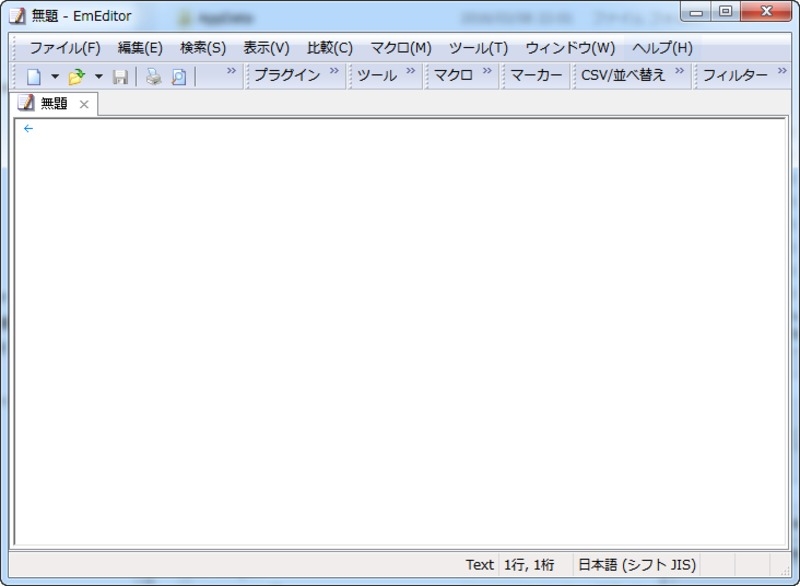Select the 無題 document tab

pyautogui.click(x=54, y=104)
